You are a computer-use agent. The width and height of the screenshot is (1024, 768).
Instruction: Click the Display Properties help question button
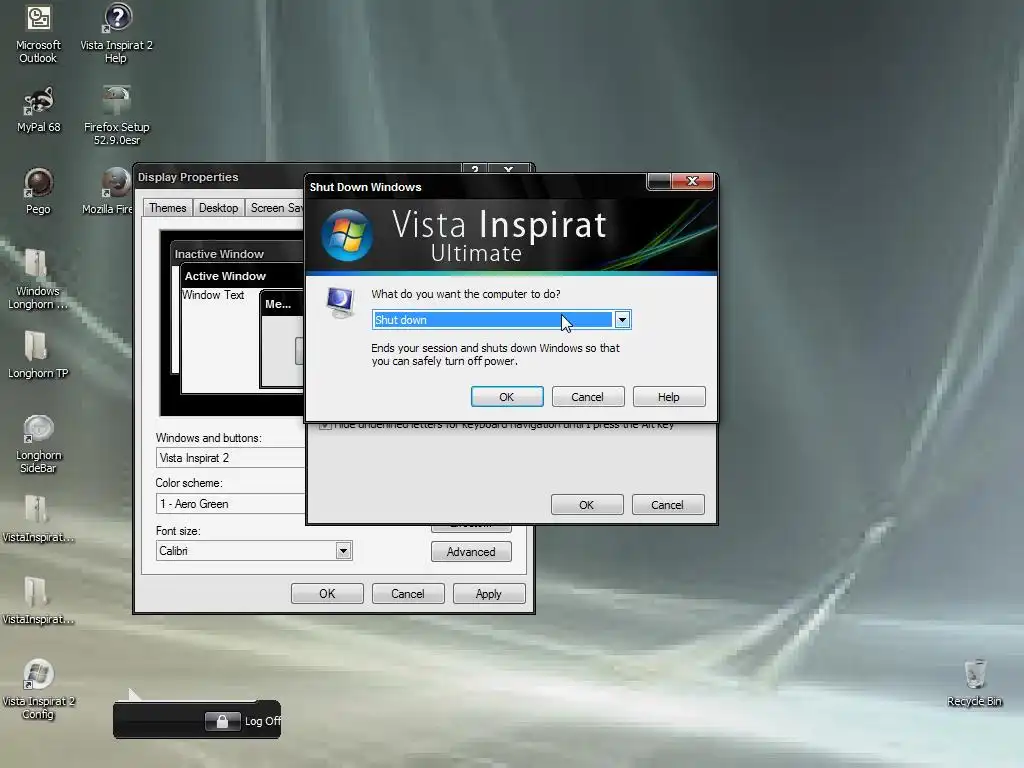tap(475, 169)
